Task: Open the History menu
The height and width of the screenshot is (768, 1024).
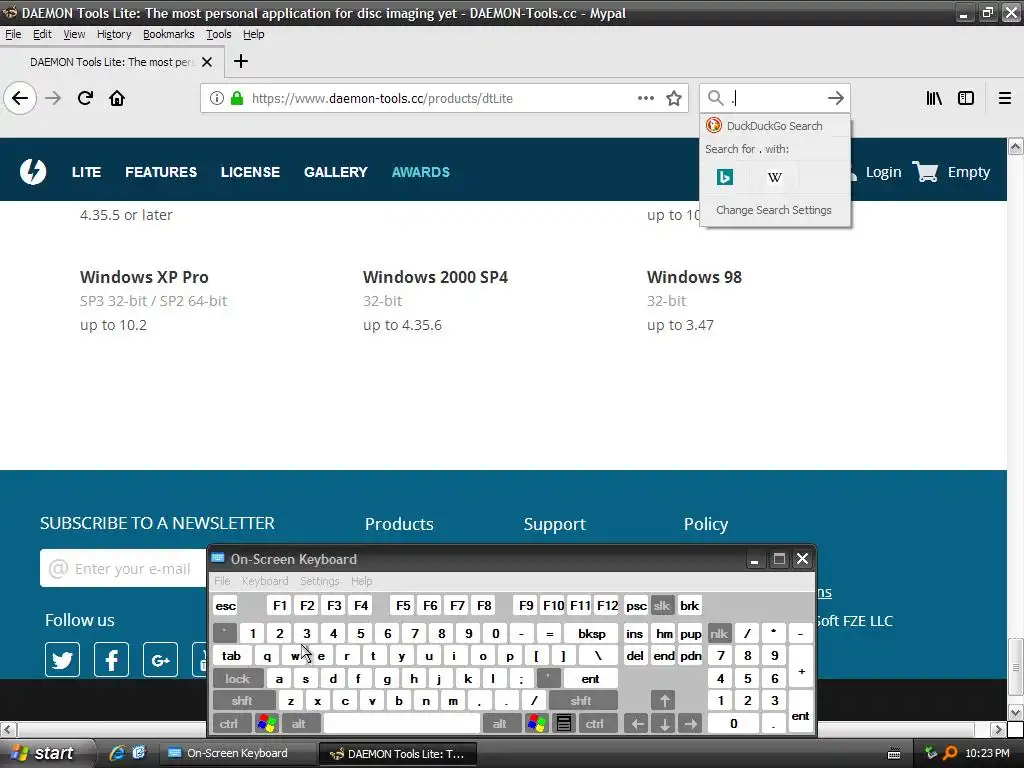Action: coord(114,34)
